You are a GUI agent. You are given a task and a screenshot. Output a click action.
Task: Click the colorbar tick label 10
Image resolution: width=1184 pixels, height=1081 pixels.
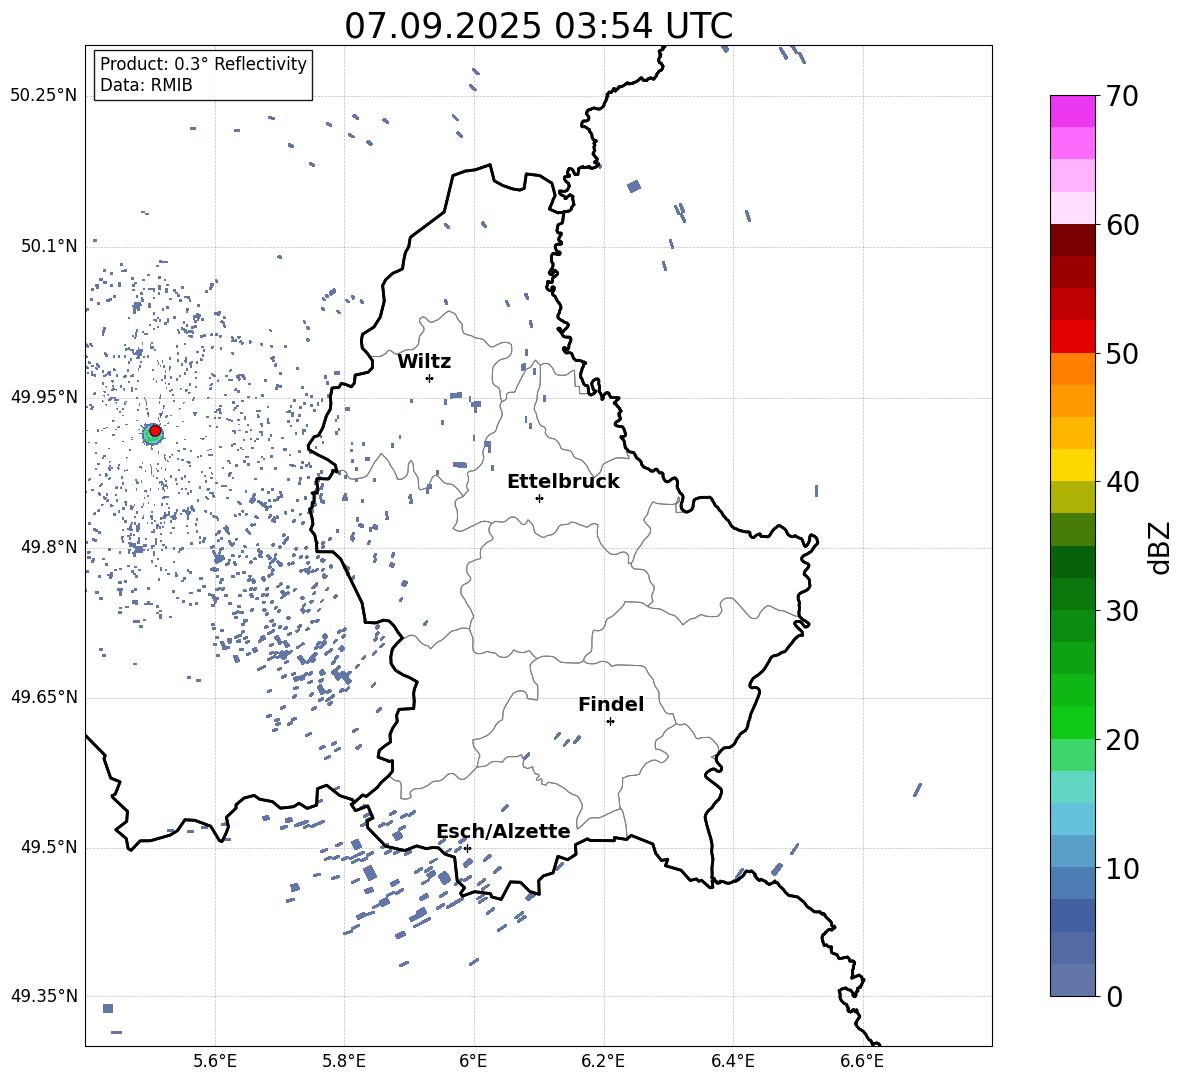click(x=1122, y=869)
